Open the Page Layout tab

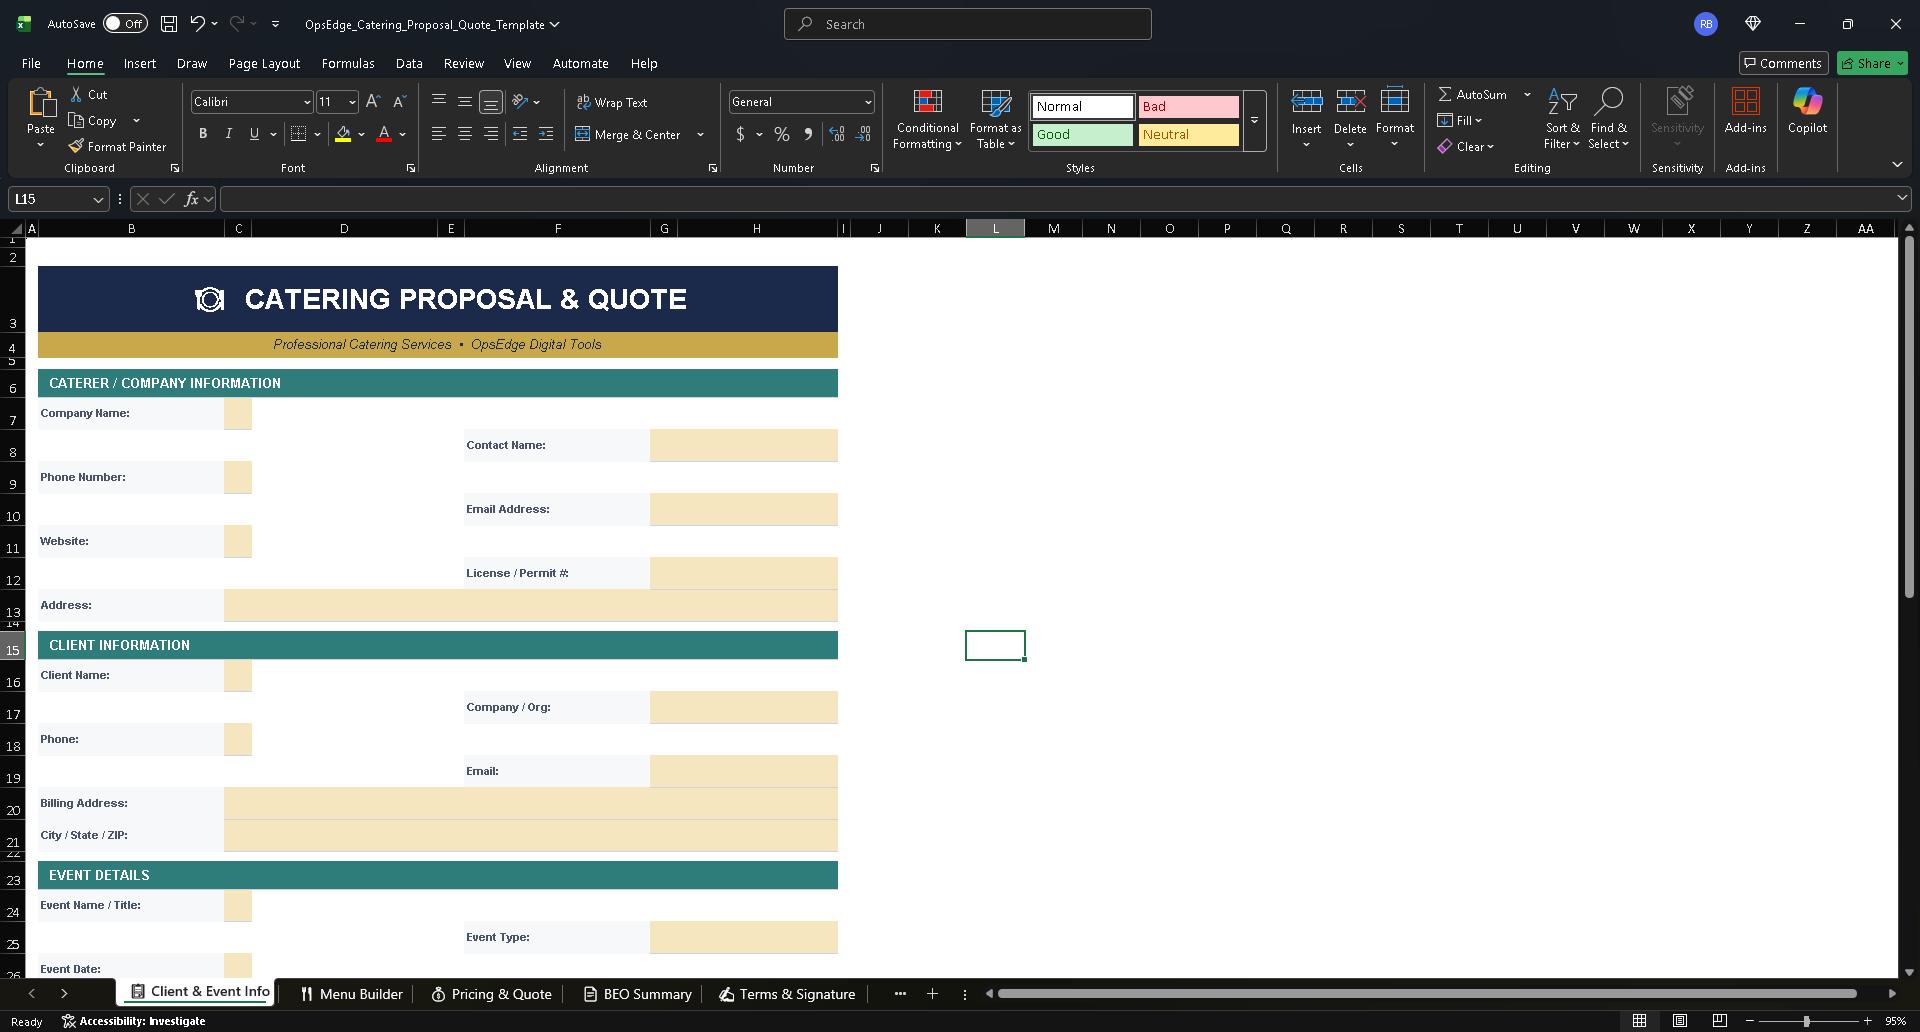[x=264, y=63]
